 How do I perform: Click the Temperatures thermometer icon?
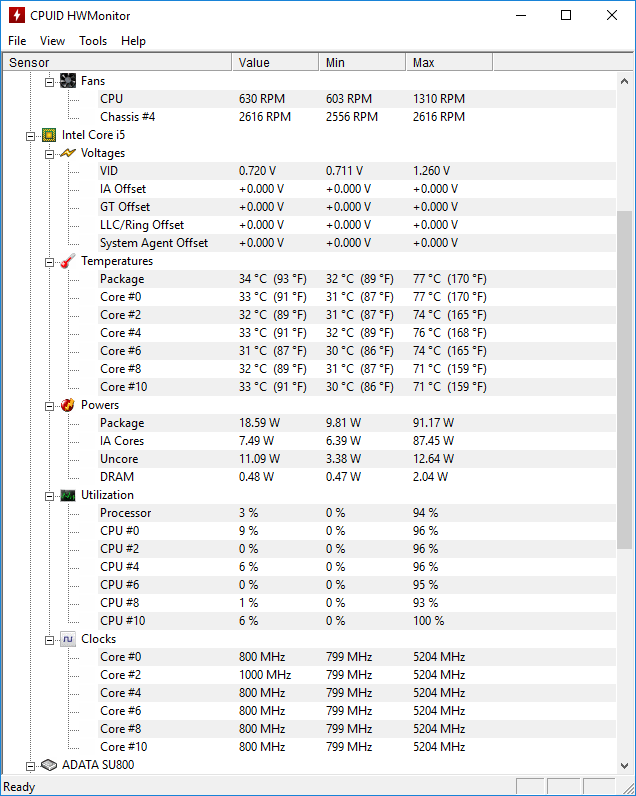point(68,261)
